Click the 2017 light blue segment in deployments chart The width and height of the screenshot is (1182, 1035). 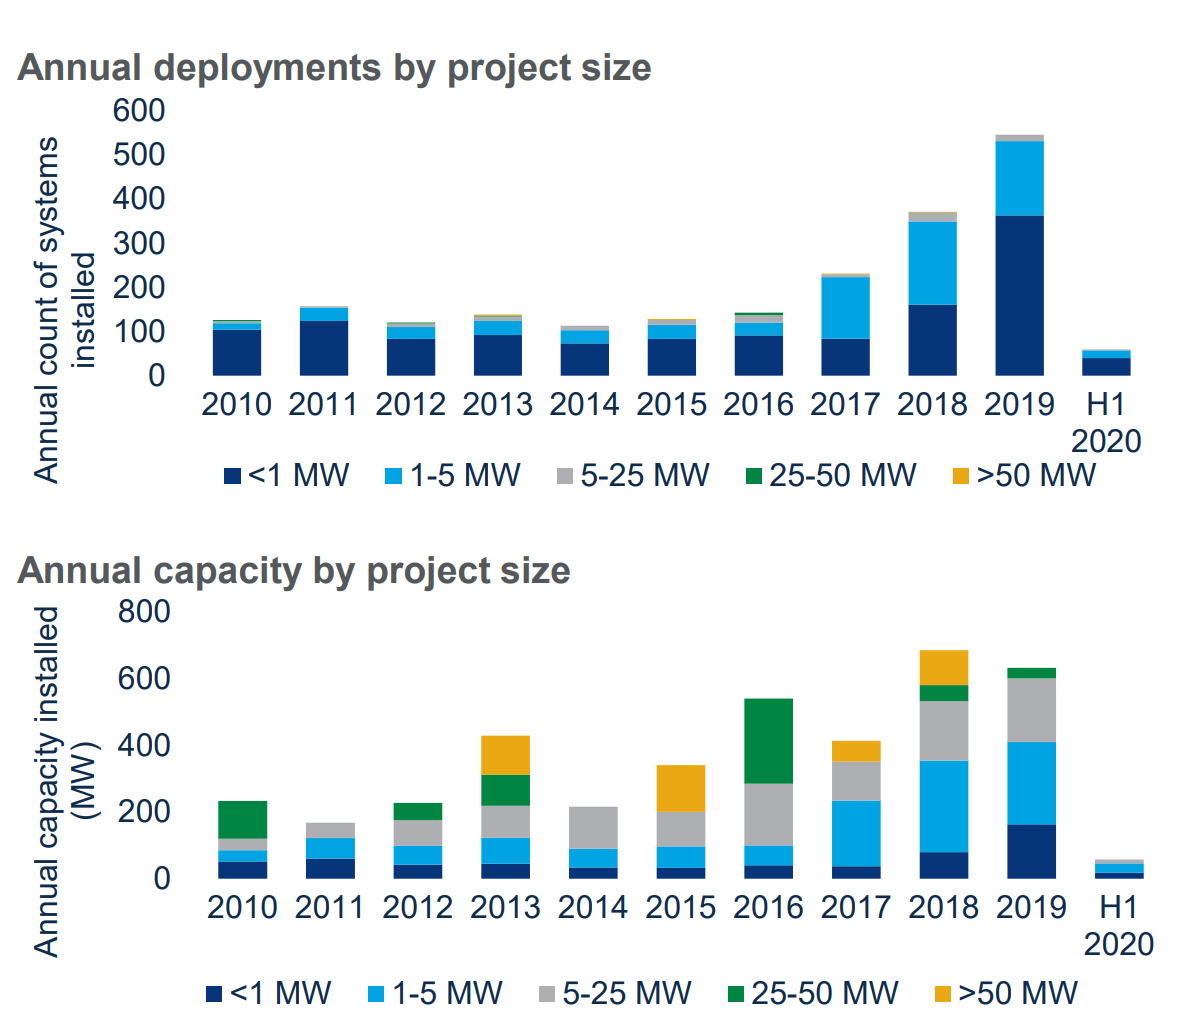[x=845, y=307]
